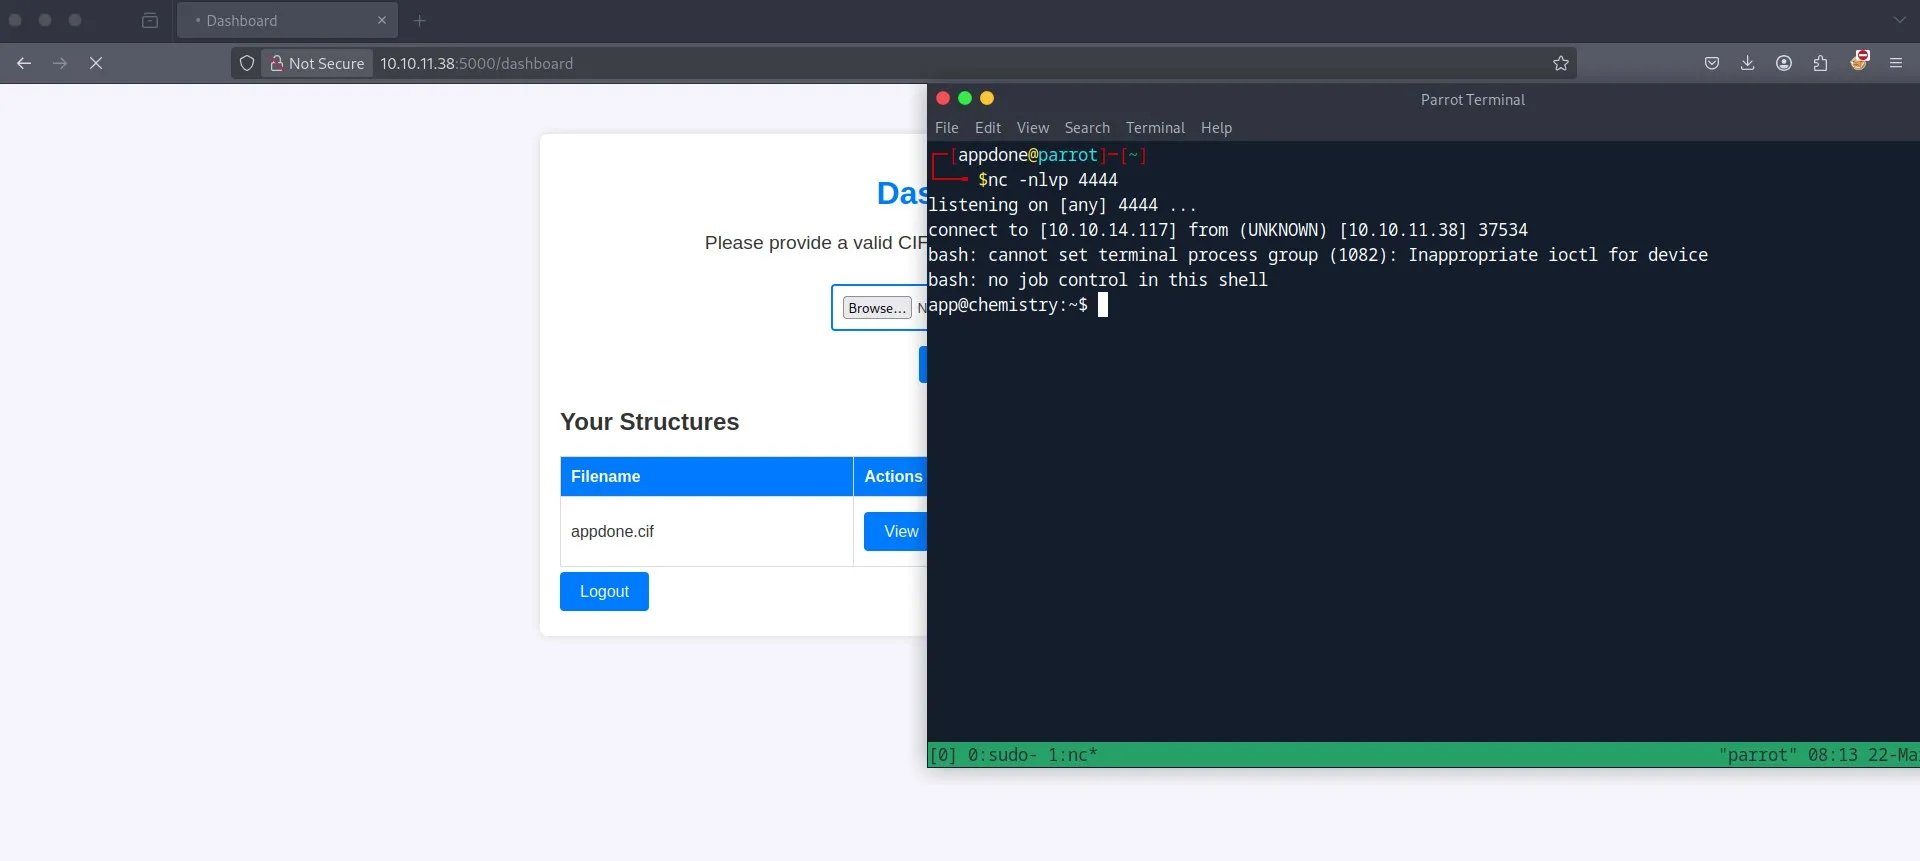Open the terminal Help menu
Image resolution: width=1920 pixels, height=861 pixels.
point(1216,128)
